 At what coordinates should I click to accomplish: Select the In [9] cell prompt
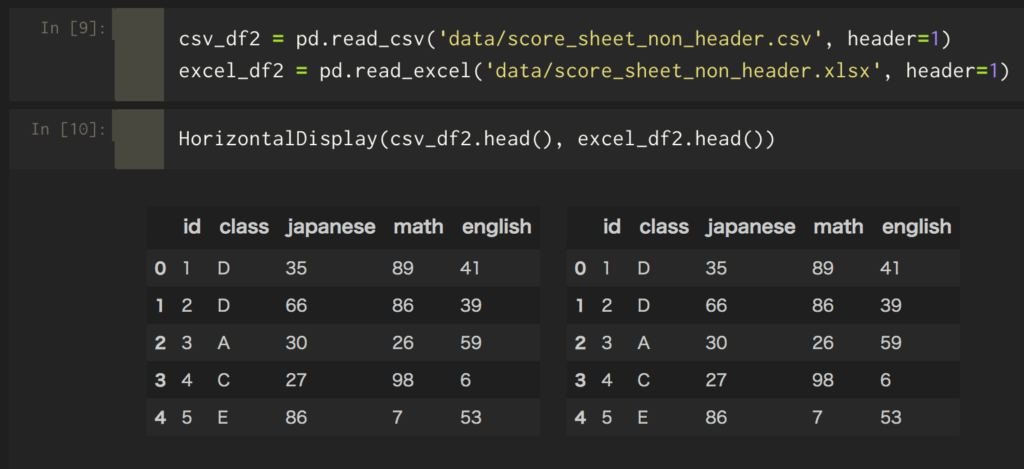tap(72, 29)
